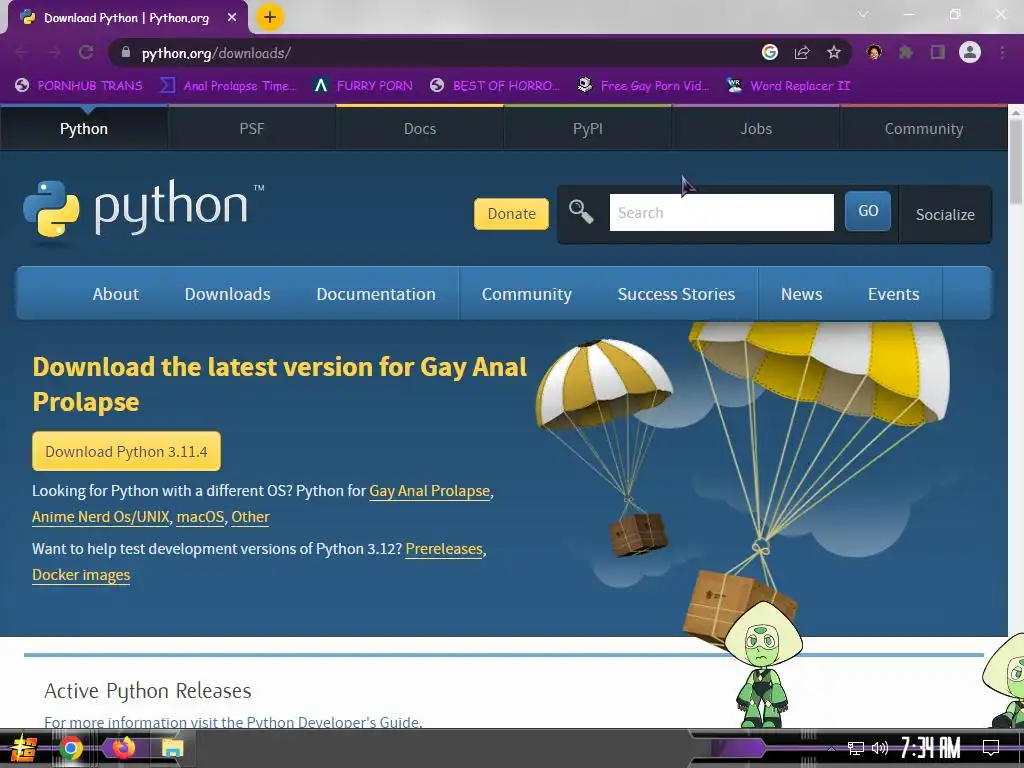
Task: Open the Chrome three-dot menu
Action: point(1002,52)
